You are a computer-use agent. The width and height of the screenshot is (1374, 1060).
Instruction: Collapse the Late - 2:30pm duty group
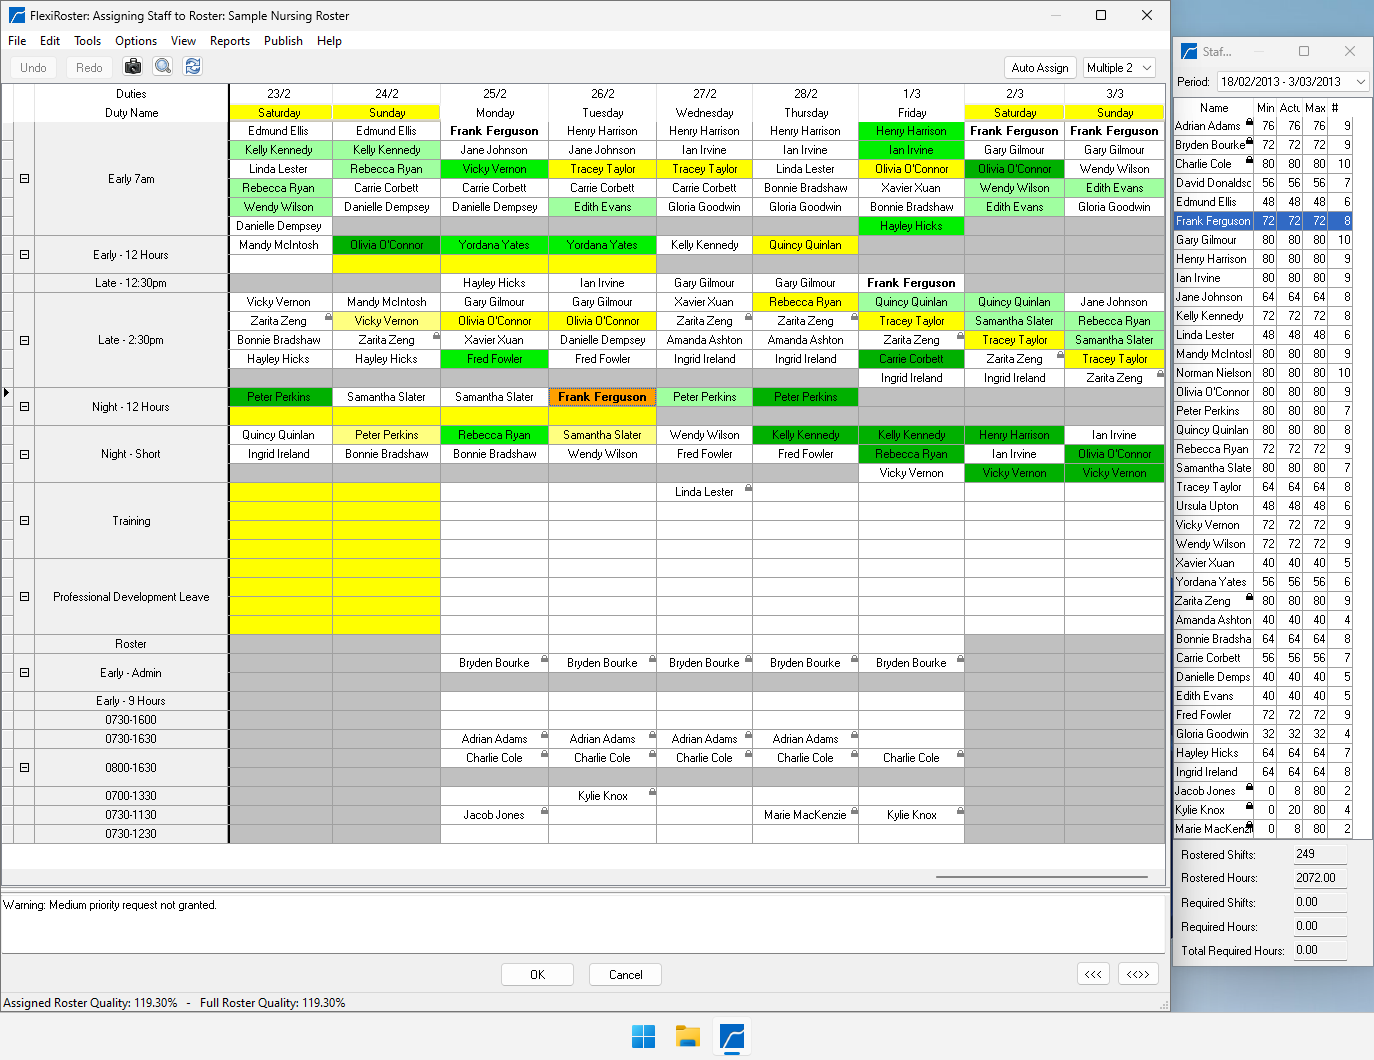[24, 340]
